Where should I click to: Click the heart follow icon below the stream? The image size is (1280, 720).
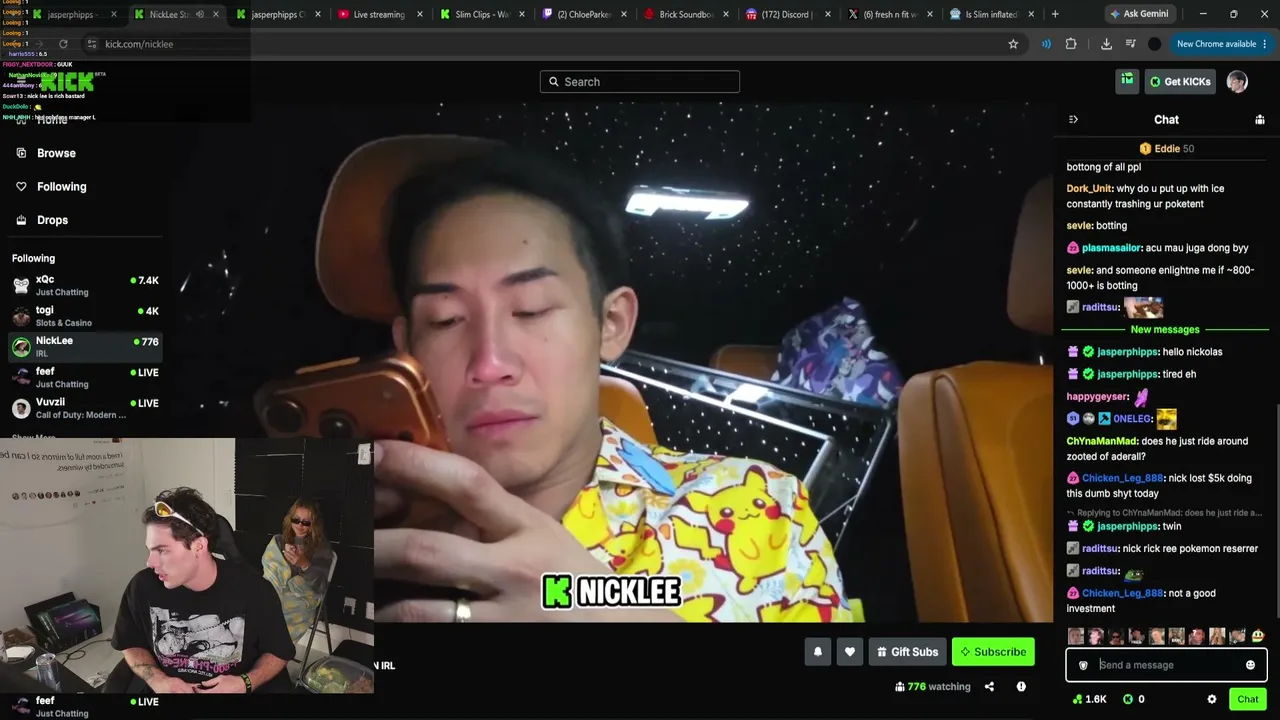tap(850, 652)
